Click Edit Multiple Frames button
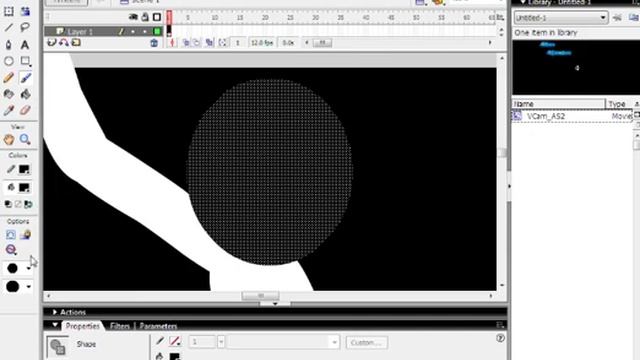Image resolution: width=640 pixels, height=360 pixels. click(x=209, y=43)
